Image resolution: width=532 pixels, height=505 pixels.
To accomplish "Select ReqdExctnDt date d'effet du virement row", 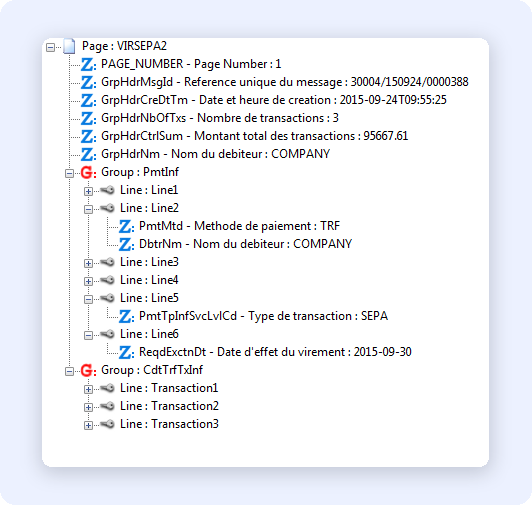I will click(276, 352).
